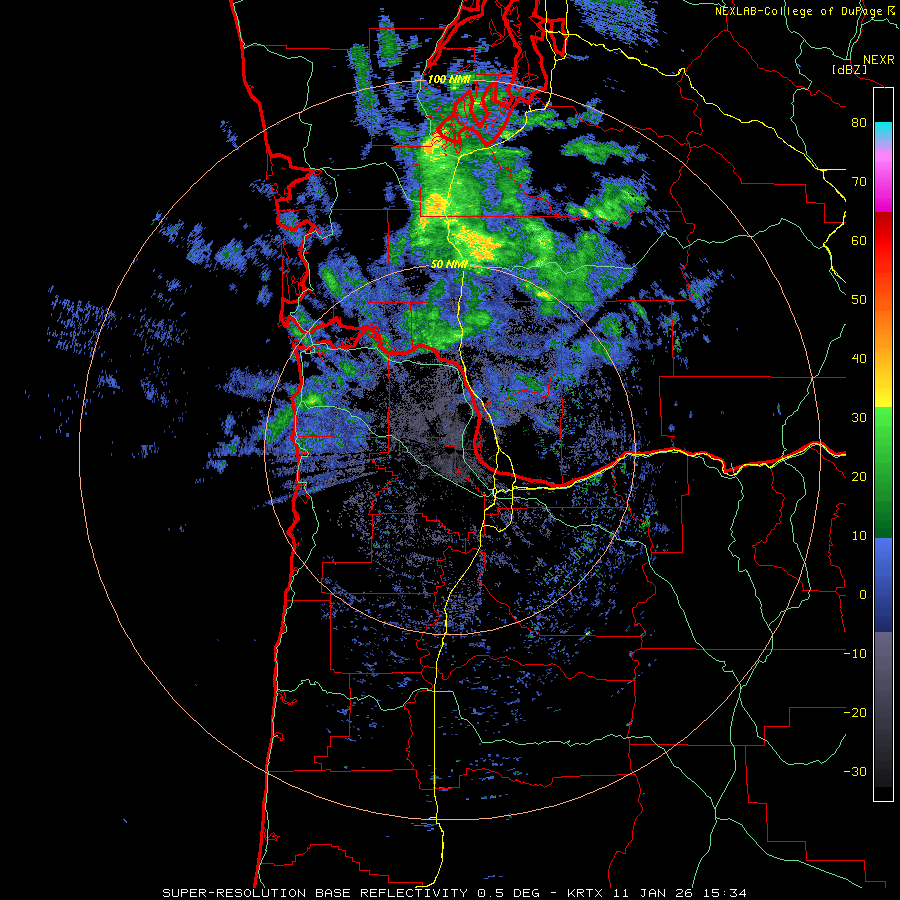The height and width of the screenshot is (900, 900).
Task: Click the [dBZ] unit label
Action: tap(849, 70)
